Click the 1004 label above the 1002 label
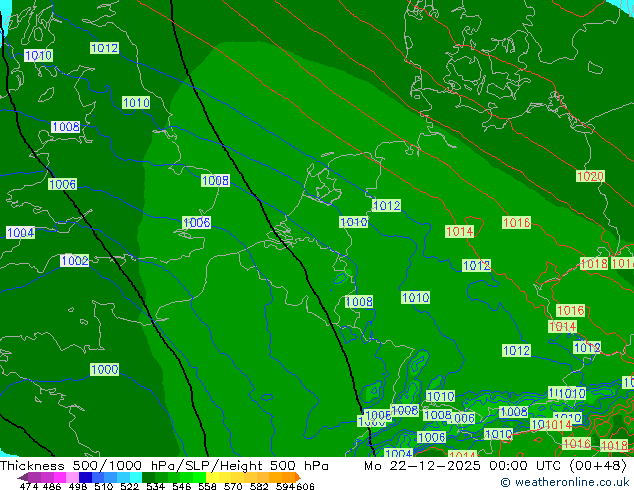 pyautogui.click(x=20, y=233)
